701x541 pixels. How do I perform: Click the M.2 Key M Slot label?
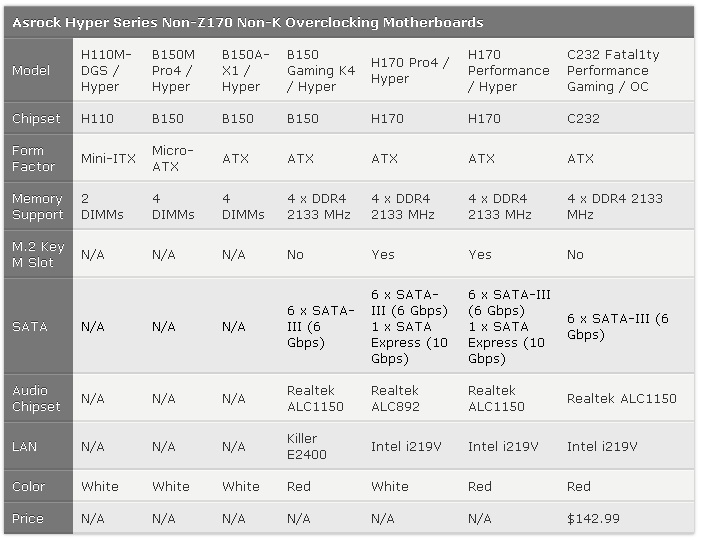[x=38, y=254]
